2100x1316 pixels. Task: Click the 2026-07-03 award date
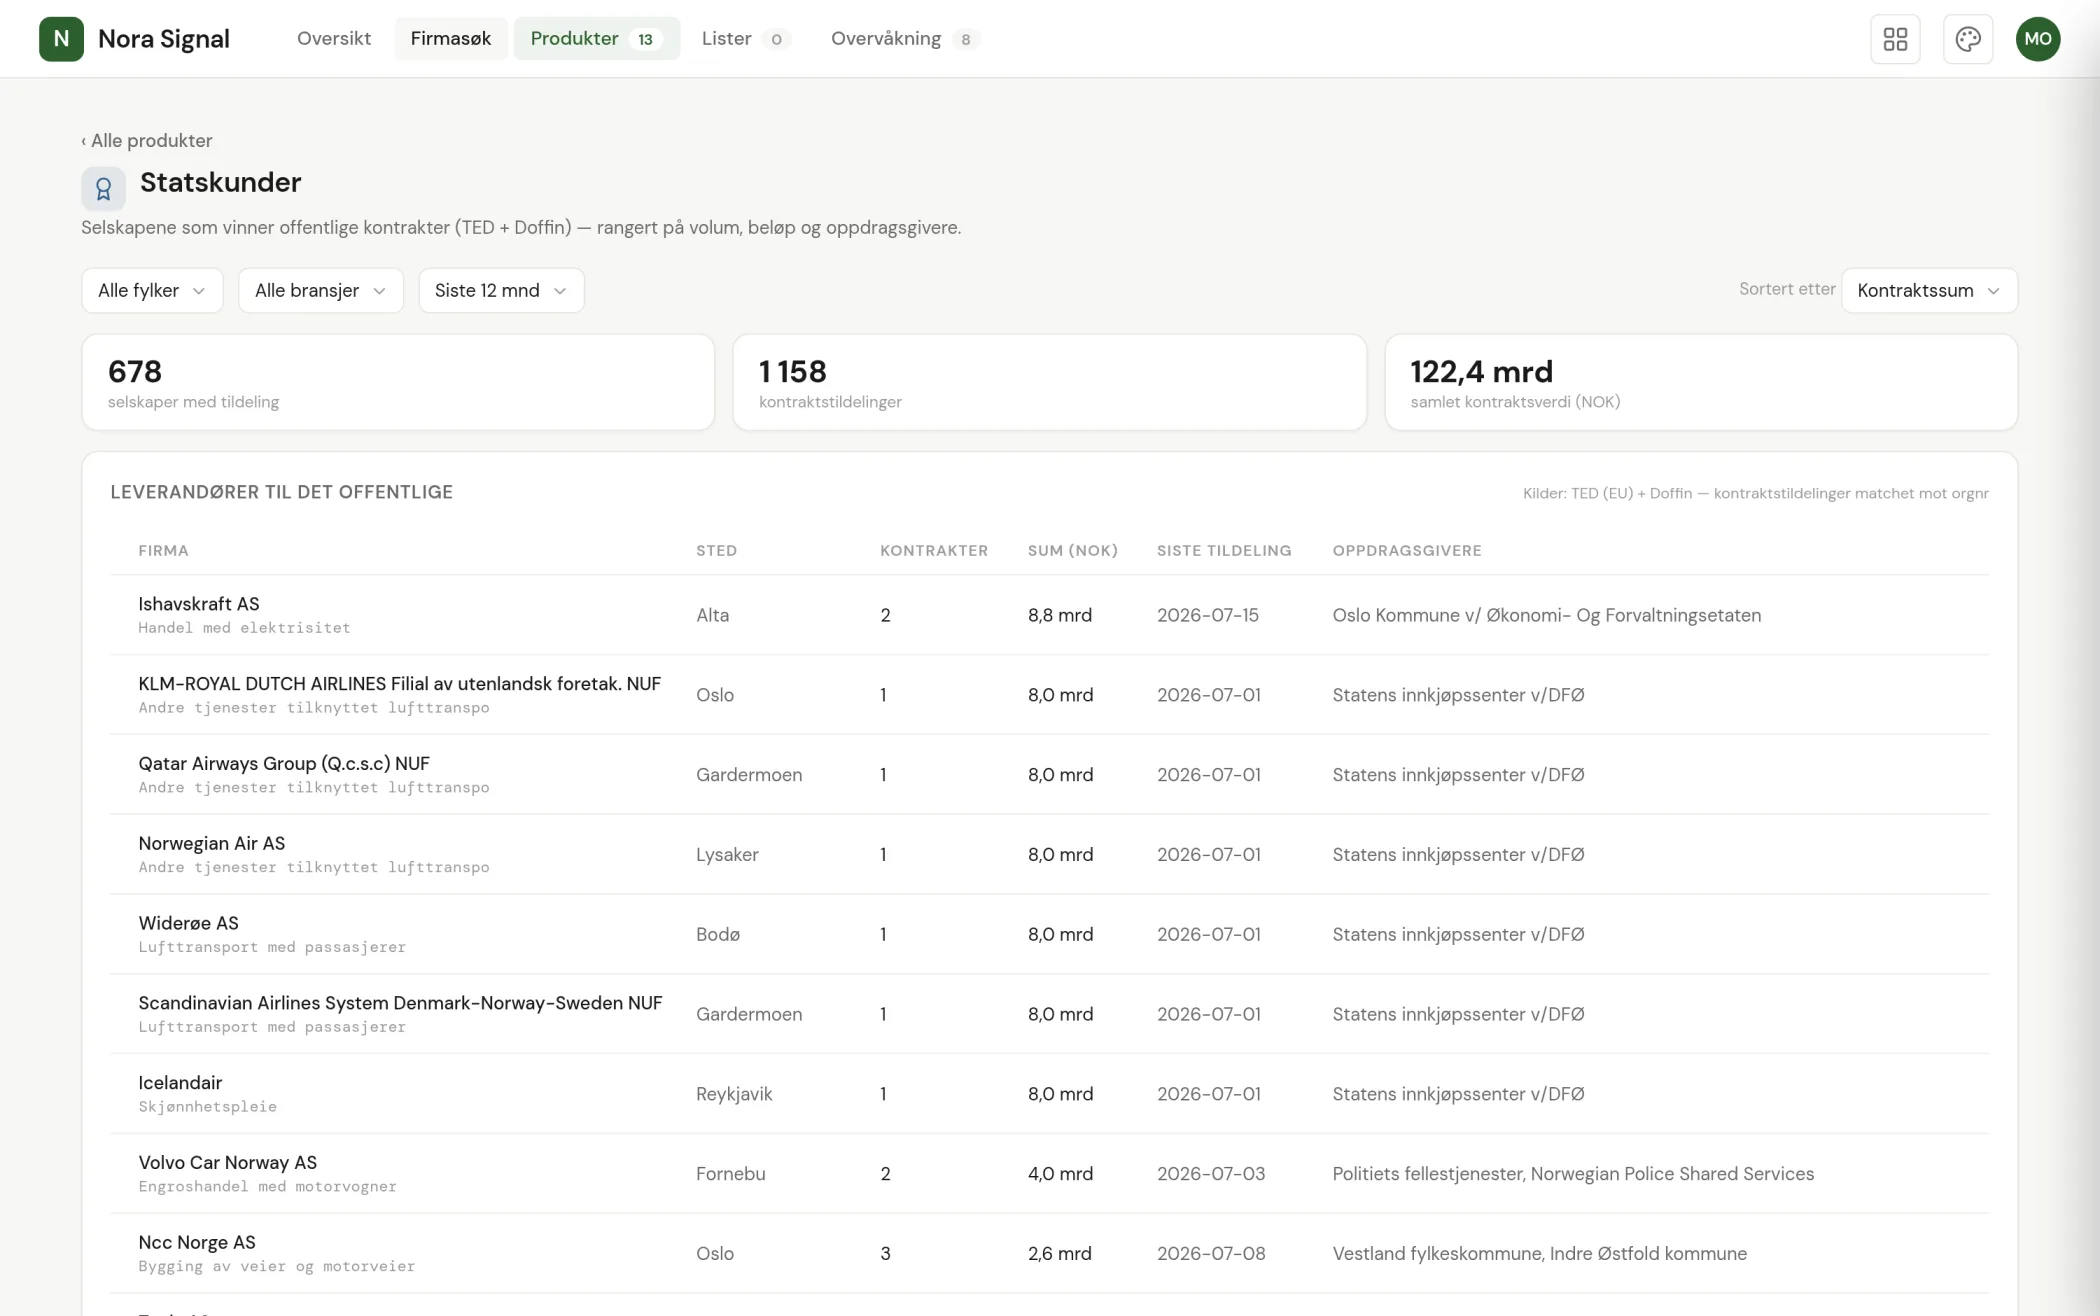point(1211,1174)
